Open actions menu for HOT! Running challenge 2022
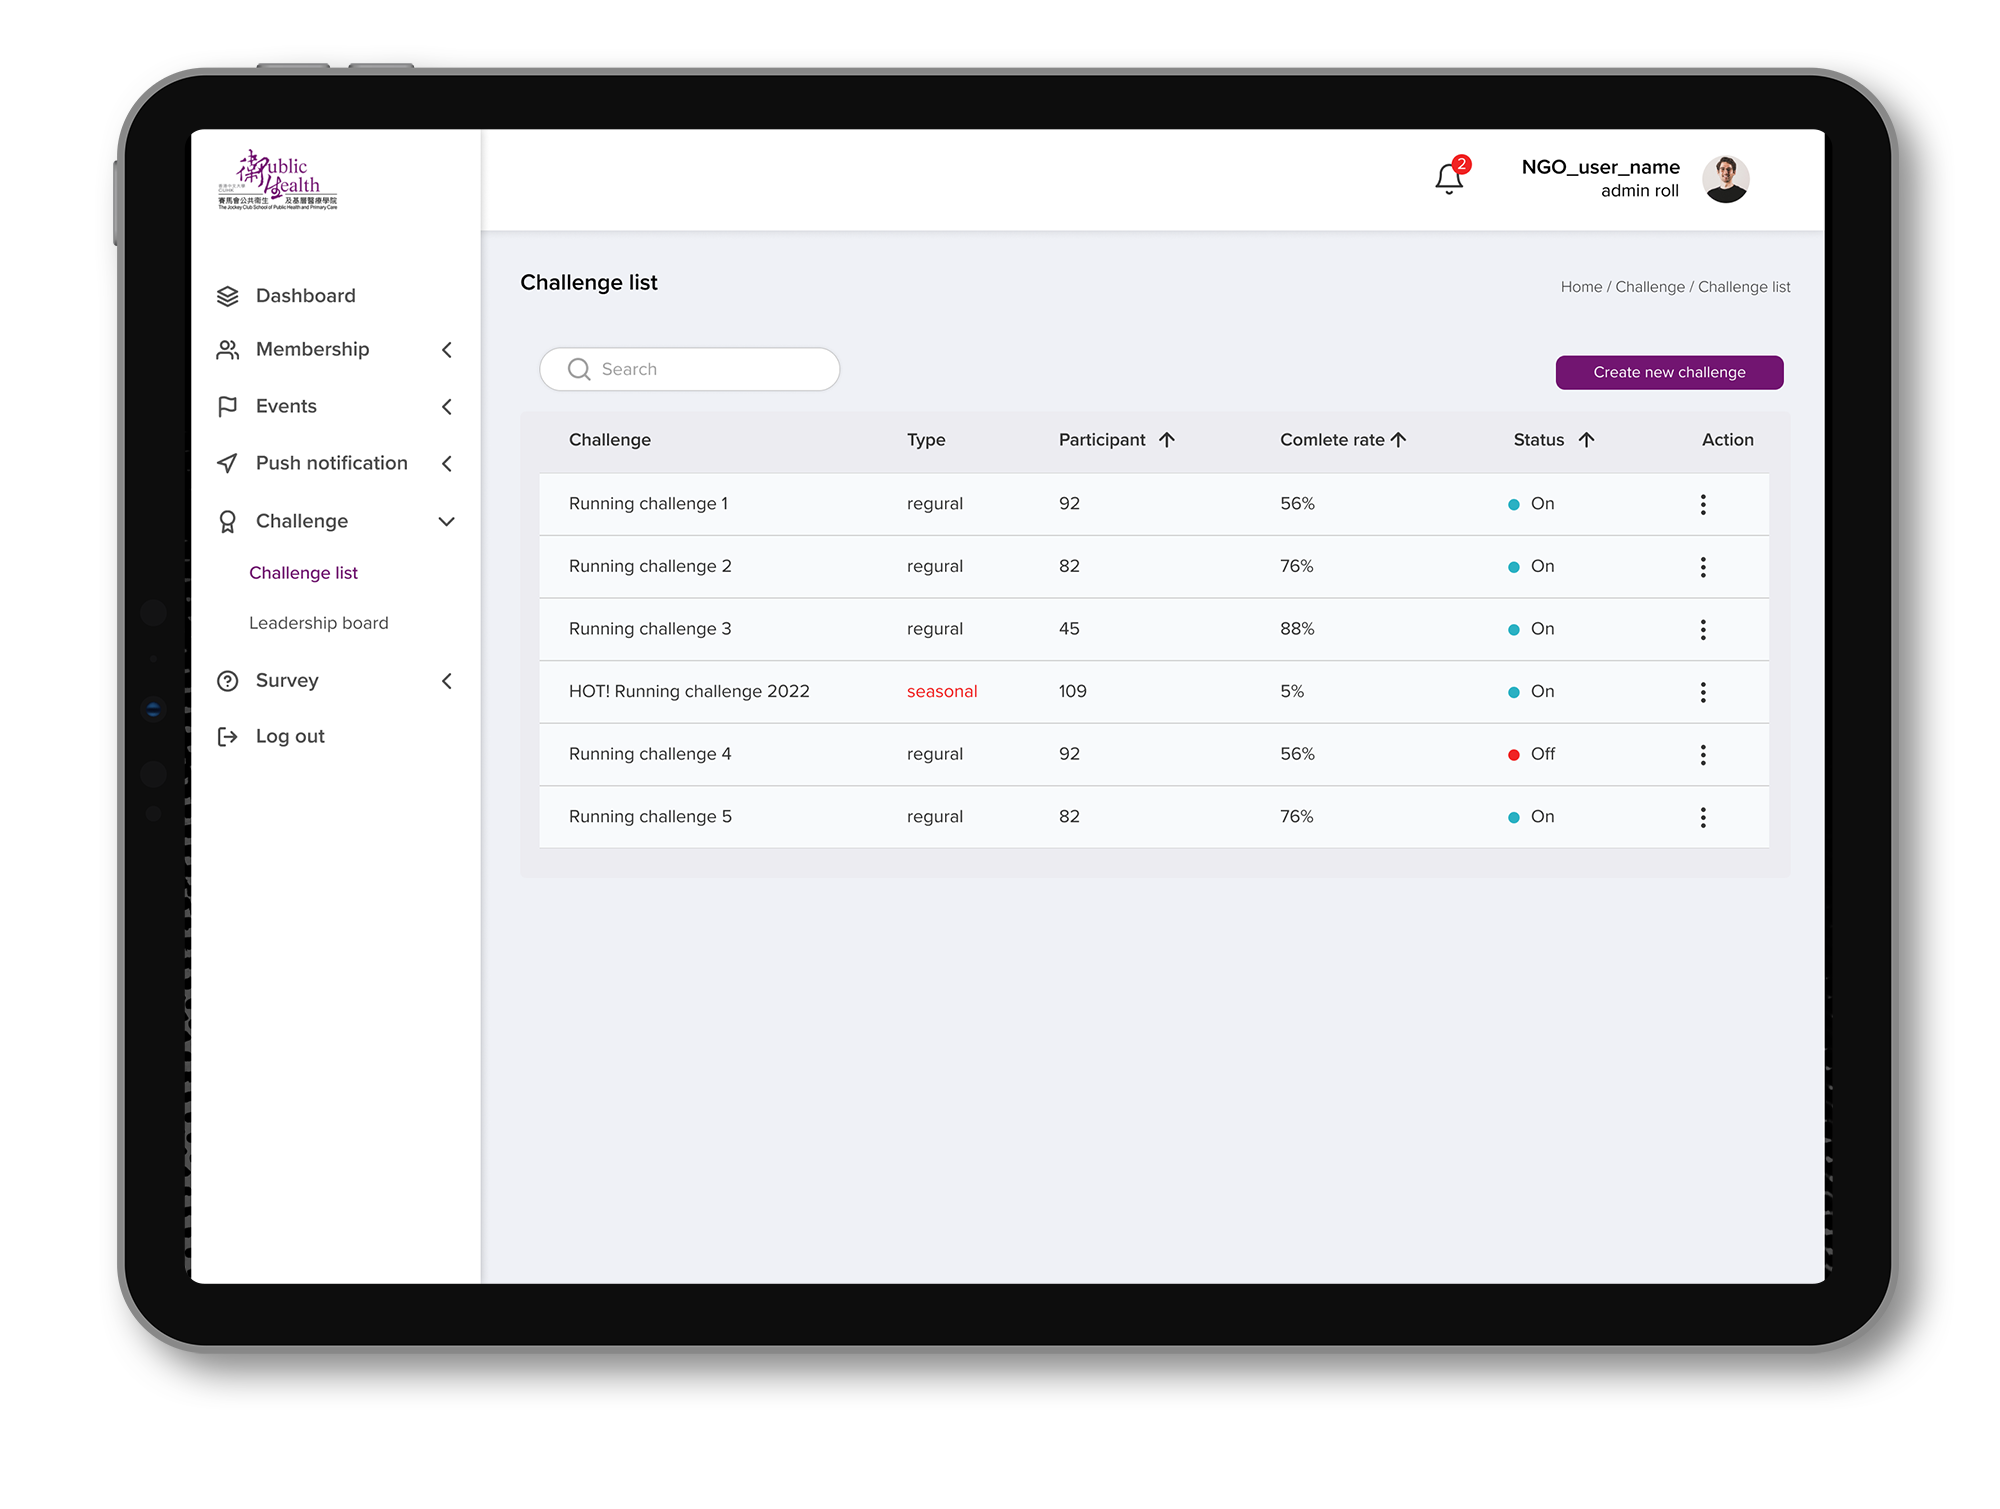The image size is (2000, 1509). (1702, 692)
